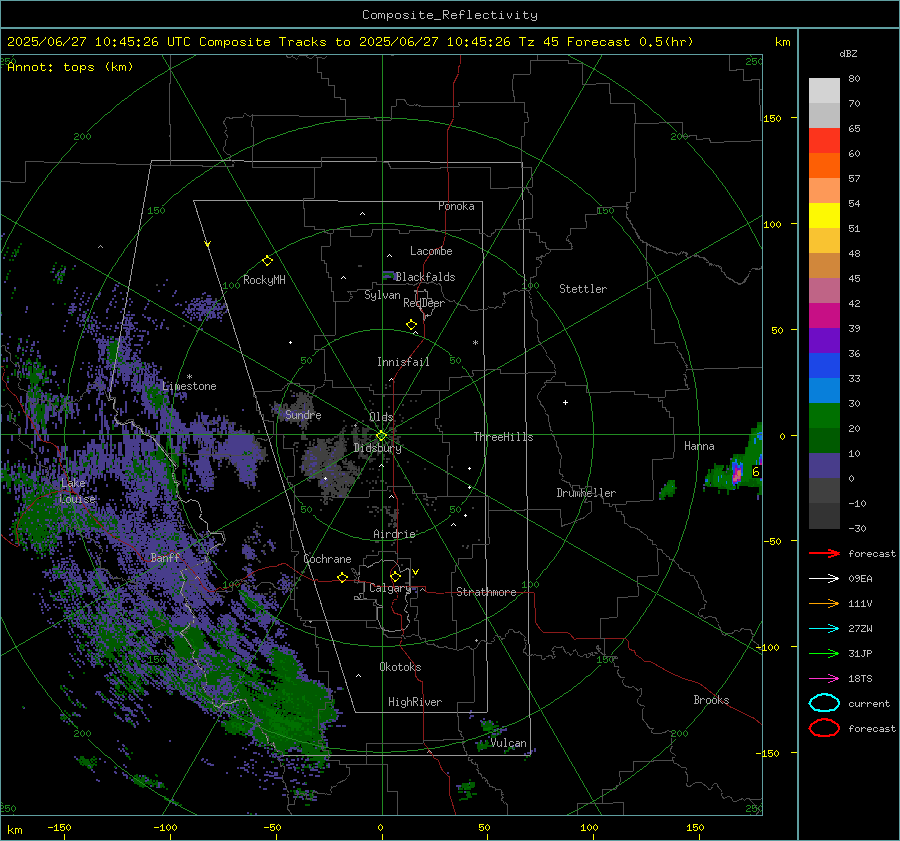
Task: Click the Okotoks label
Action: [x=400, y=667]
